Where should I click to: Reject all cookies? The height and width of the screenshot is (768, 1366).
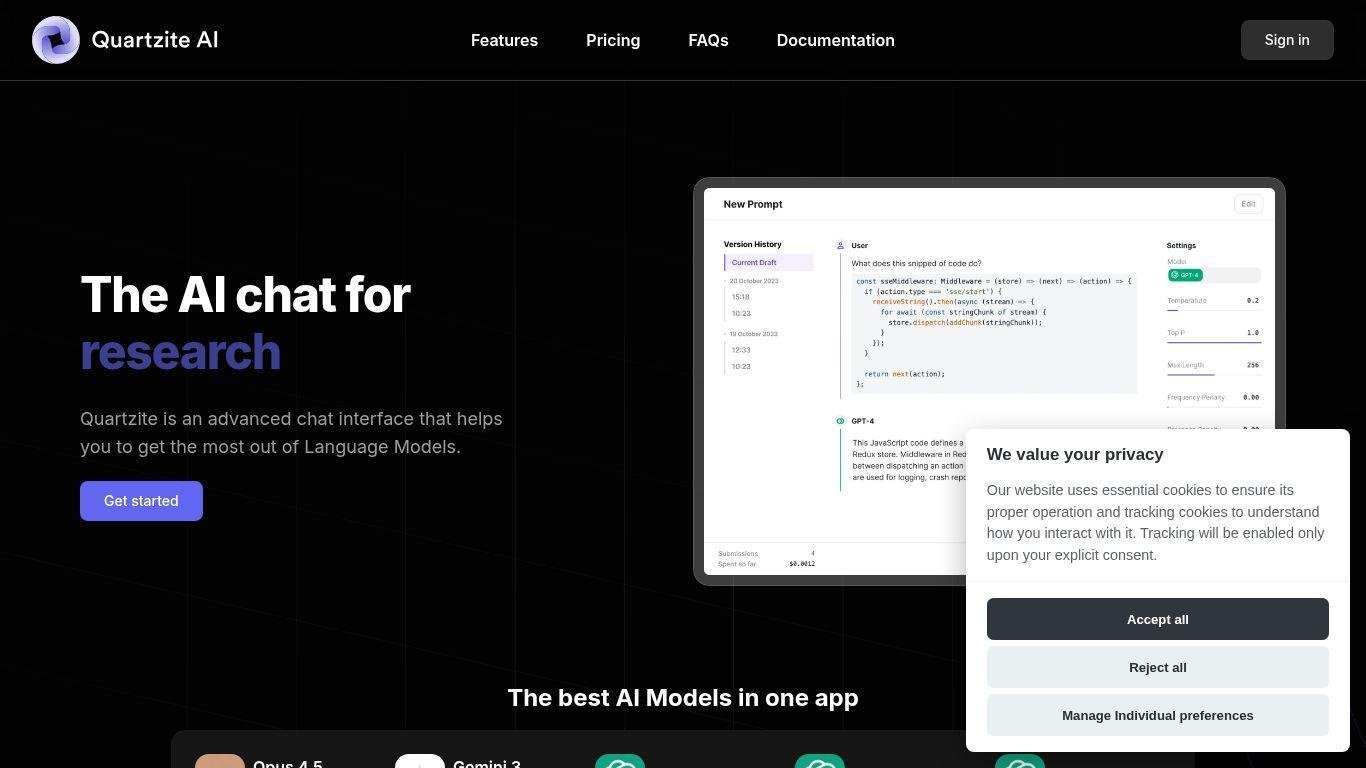(1157, 667)
